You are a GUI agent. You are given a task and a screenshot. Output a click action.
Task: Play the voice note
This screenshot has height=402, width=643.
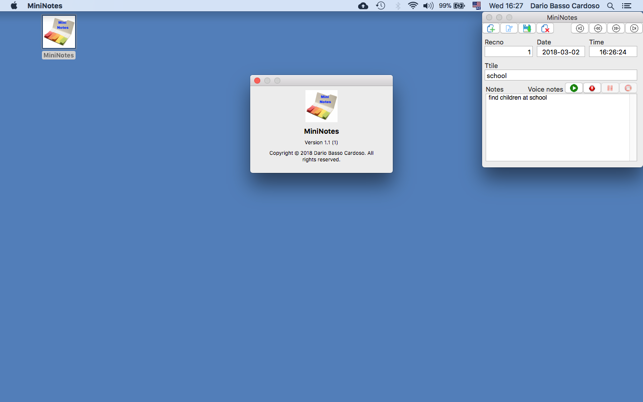(x=574, y=88)
